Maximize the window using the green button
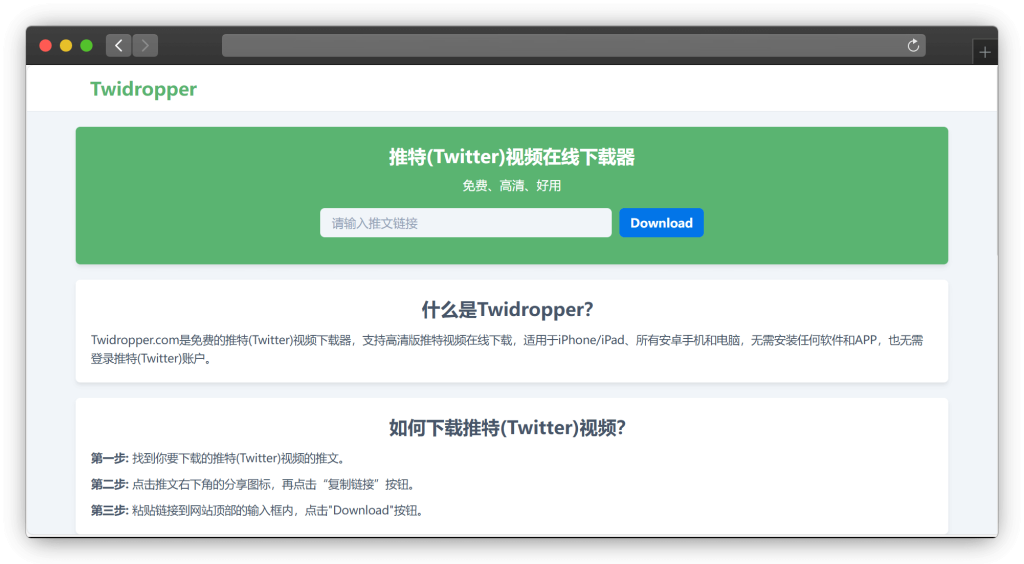1024x564 pixels. [x=86, y=45]
